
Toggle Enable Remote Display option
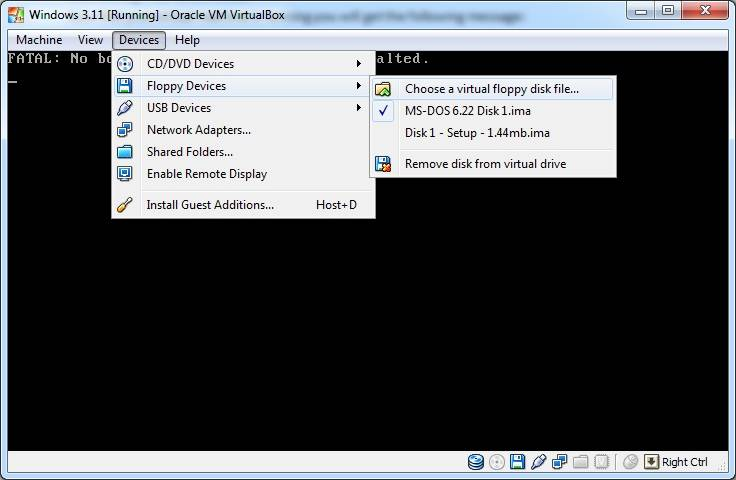(x=206, y=174)
